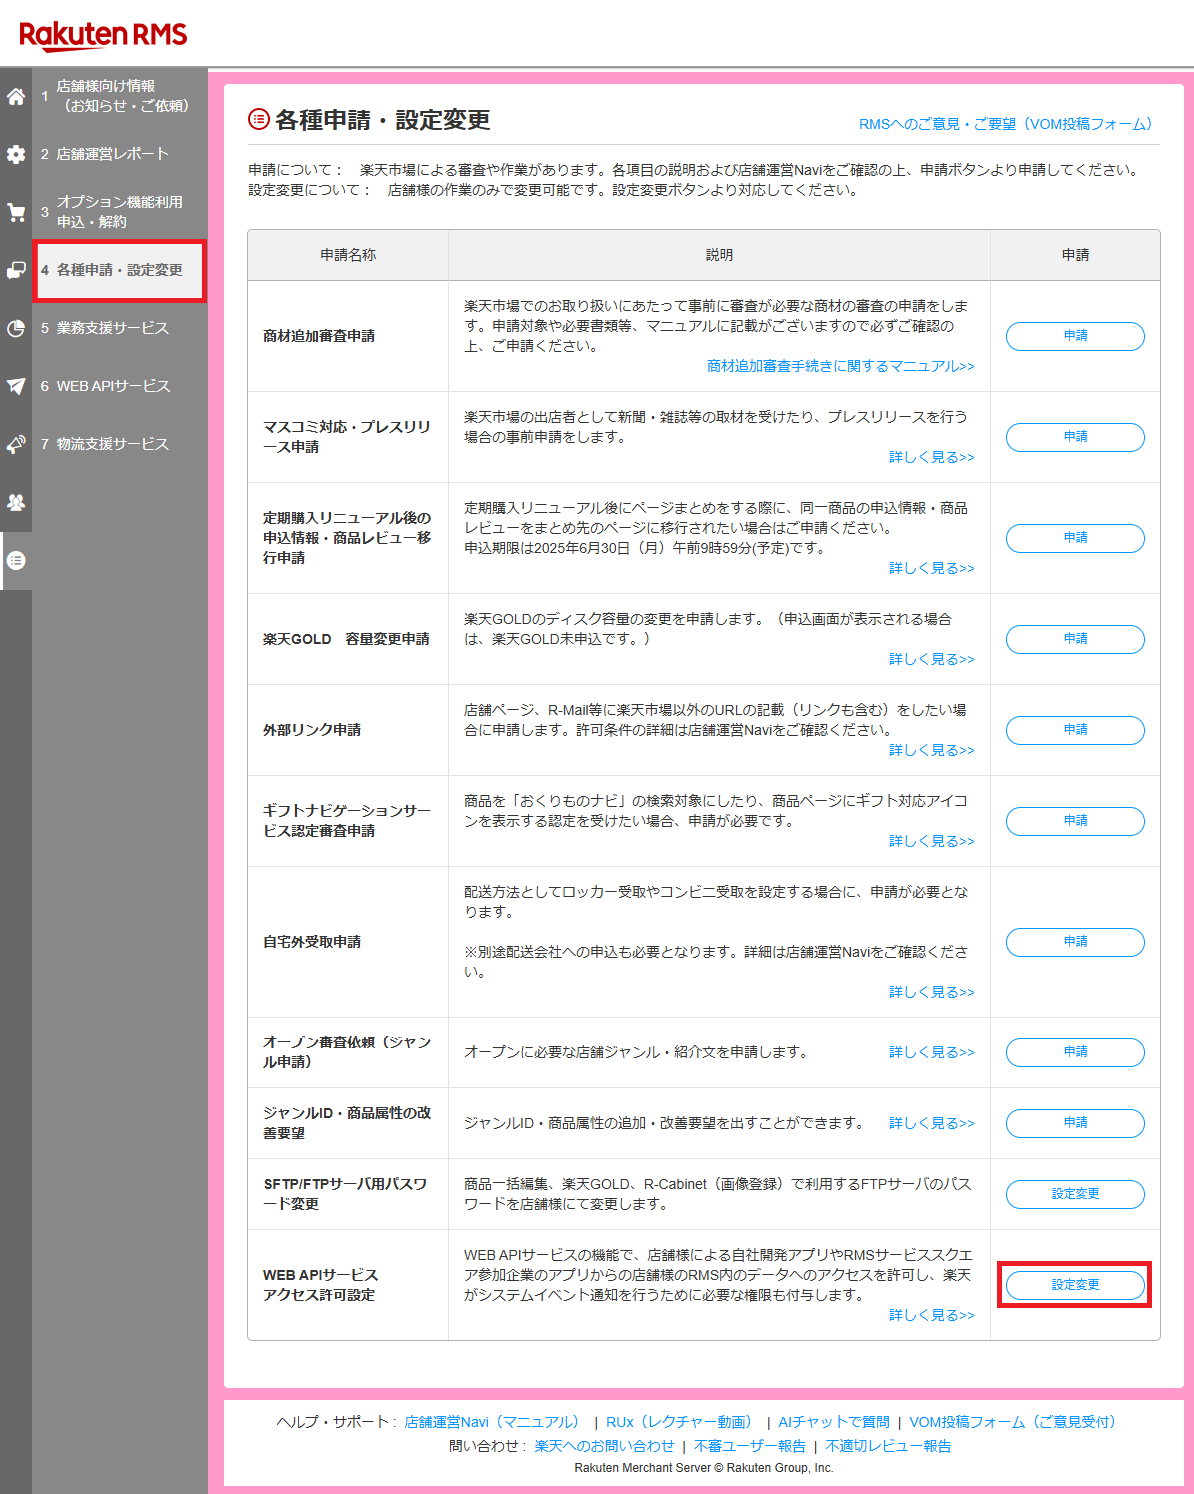Viewport: 1194px width, 1494px height.
Task: Click the Rakuten Merchant Server copyright text
Action: 703,1468
